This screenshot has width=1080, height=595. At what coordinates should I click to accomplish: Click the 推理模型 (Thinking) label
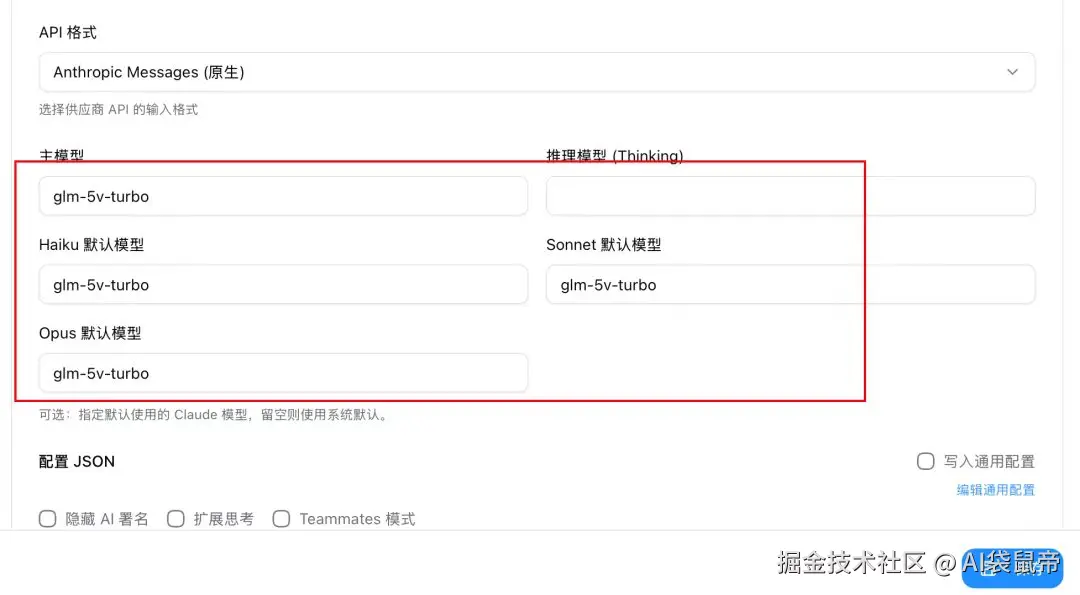(614, 156)
